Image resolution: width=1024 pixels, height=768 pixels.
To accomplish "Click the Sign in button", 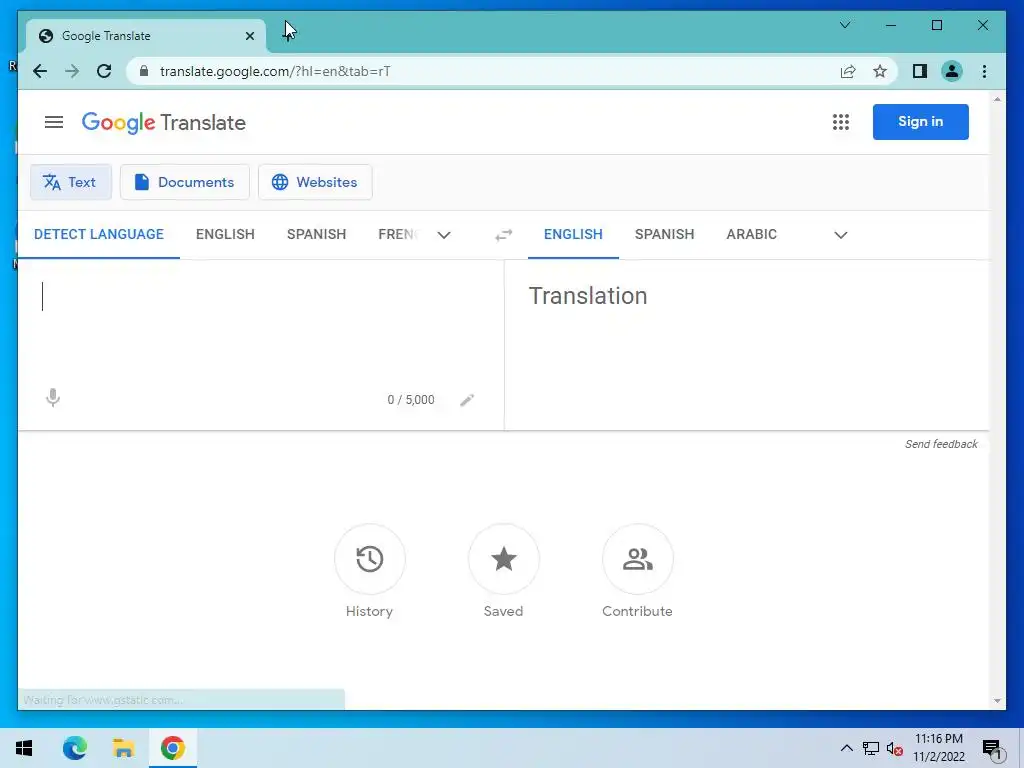I will point(920,121).
